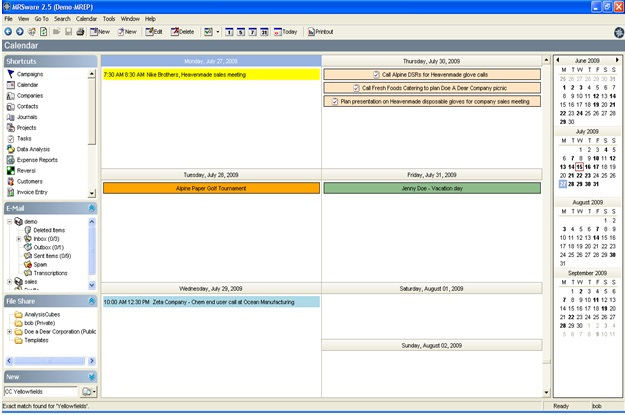Open the Journals shortcut
The height and width of the screenshot is (415, 625).
tap(22, 117)
